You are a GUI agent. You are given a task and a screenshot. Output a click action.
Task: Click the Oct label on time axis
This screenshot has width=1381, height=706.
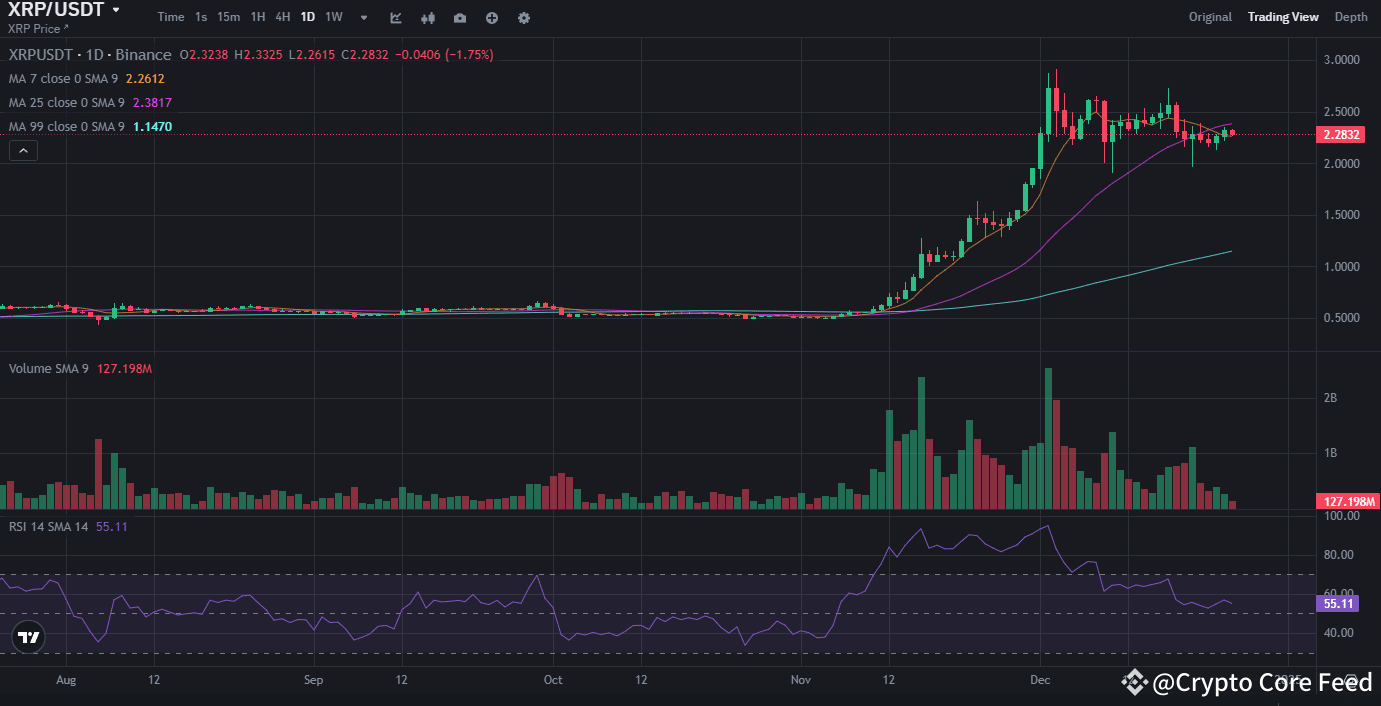point(553,680)
